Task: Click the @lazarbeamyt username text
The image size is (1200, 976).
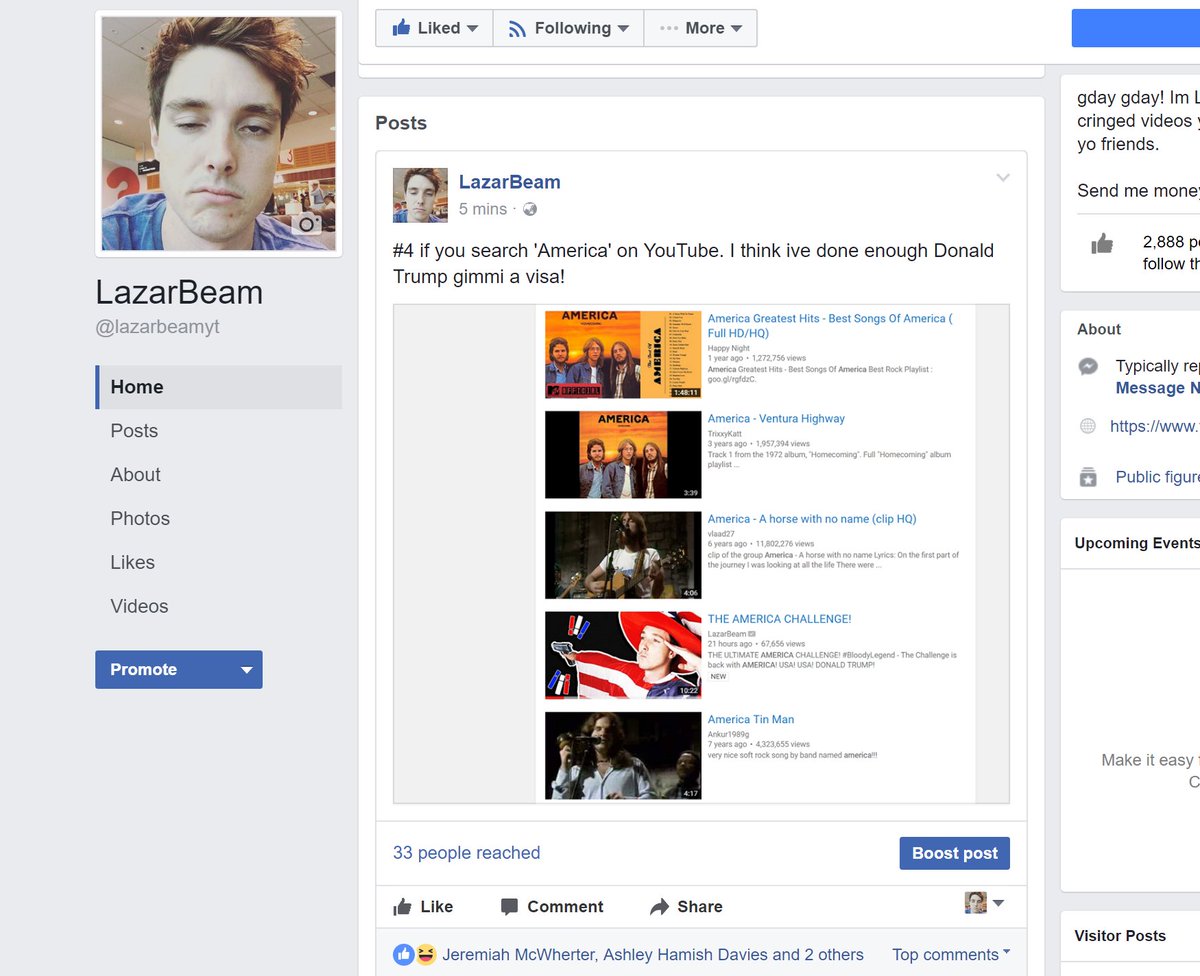Action: pyautogui.click(x=157, y=327)
